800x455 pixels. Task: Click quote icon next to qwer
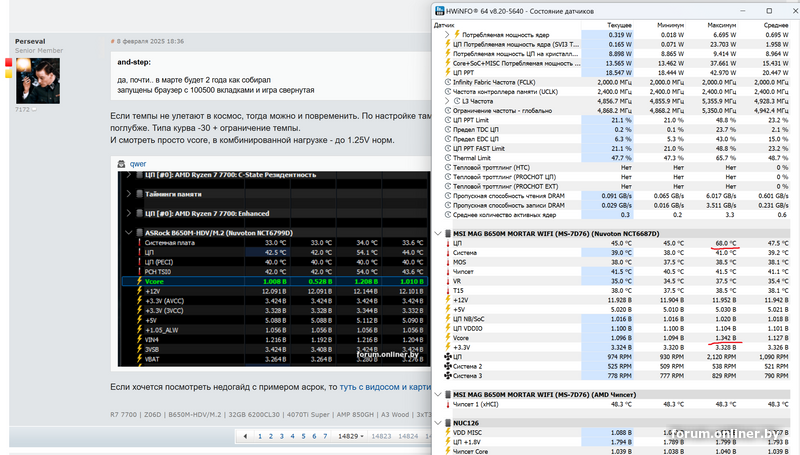pos(121,164)
